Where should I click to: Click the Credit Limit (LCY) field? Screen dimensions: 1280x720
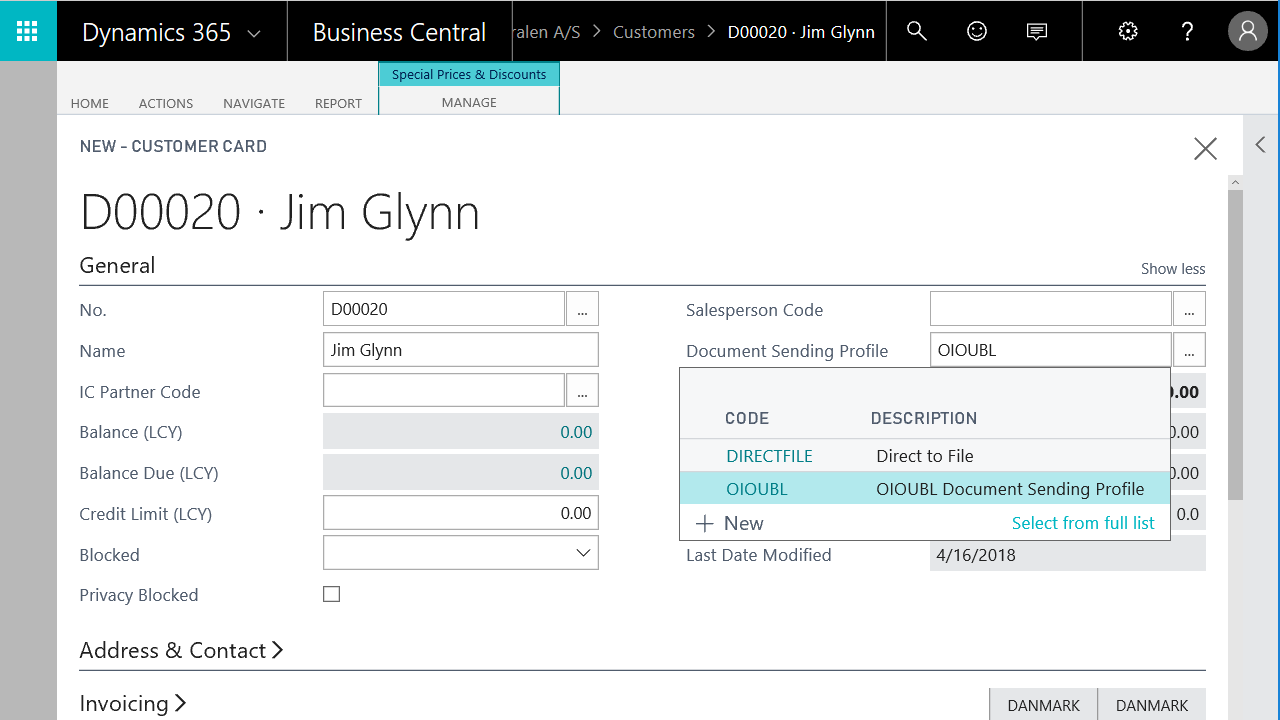coord(461,513)
